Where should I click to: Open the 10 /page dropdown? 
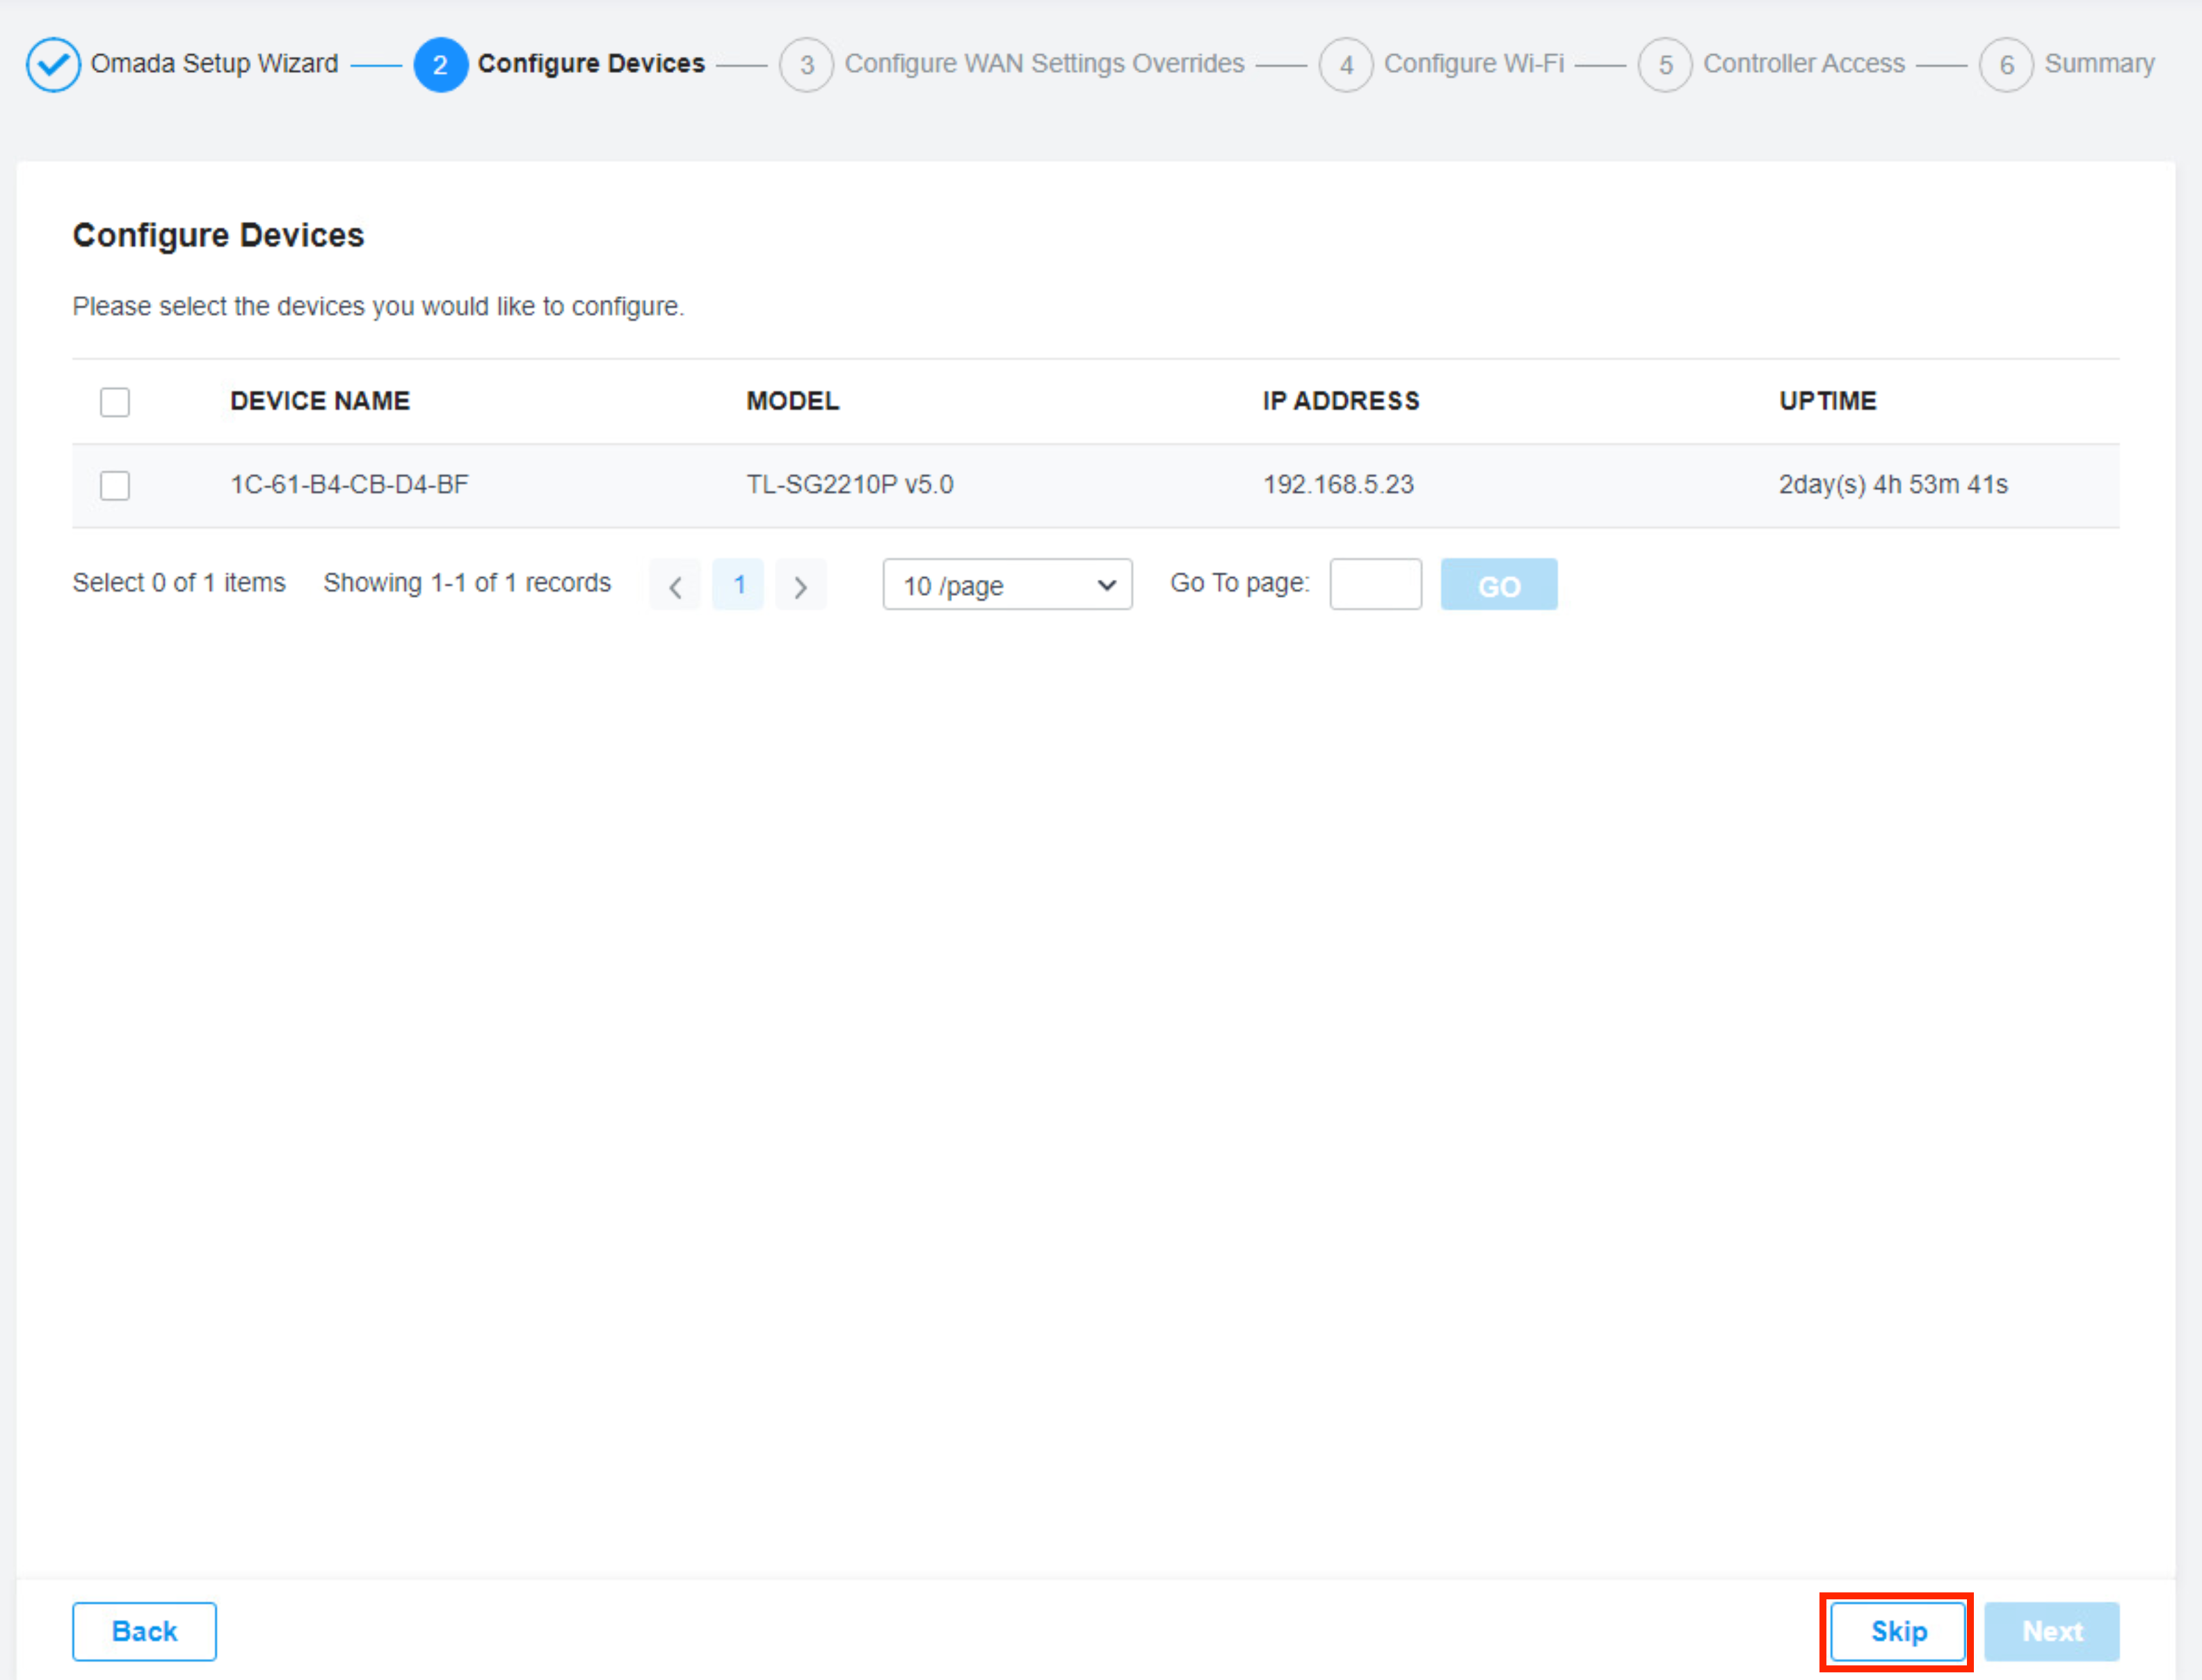1007,585
